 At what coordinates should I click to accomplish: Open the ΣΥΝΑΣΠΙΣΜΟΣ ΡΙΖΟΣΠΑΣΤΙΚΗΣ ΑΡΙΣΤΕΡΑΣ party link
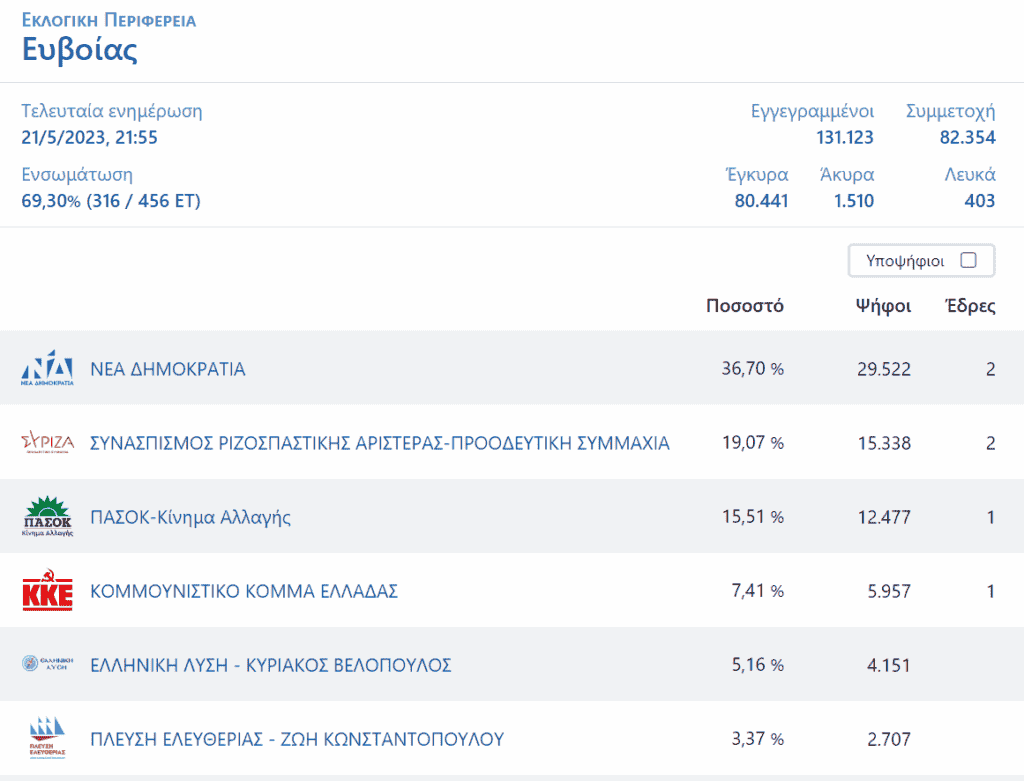point(380,443)
